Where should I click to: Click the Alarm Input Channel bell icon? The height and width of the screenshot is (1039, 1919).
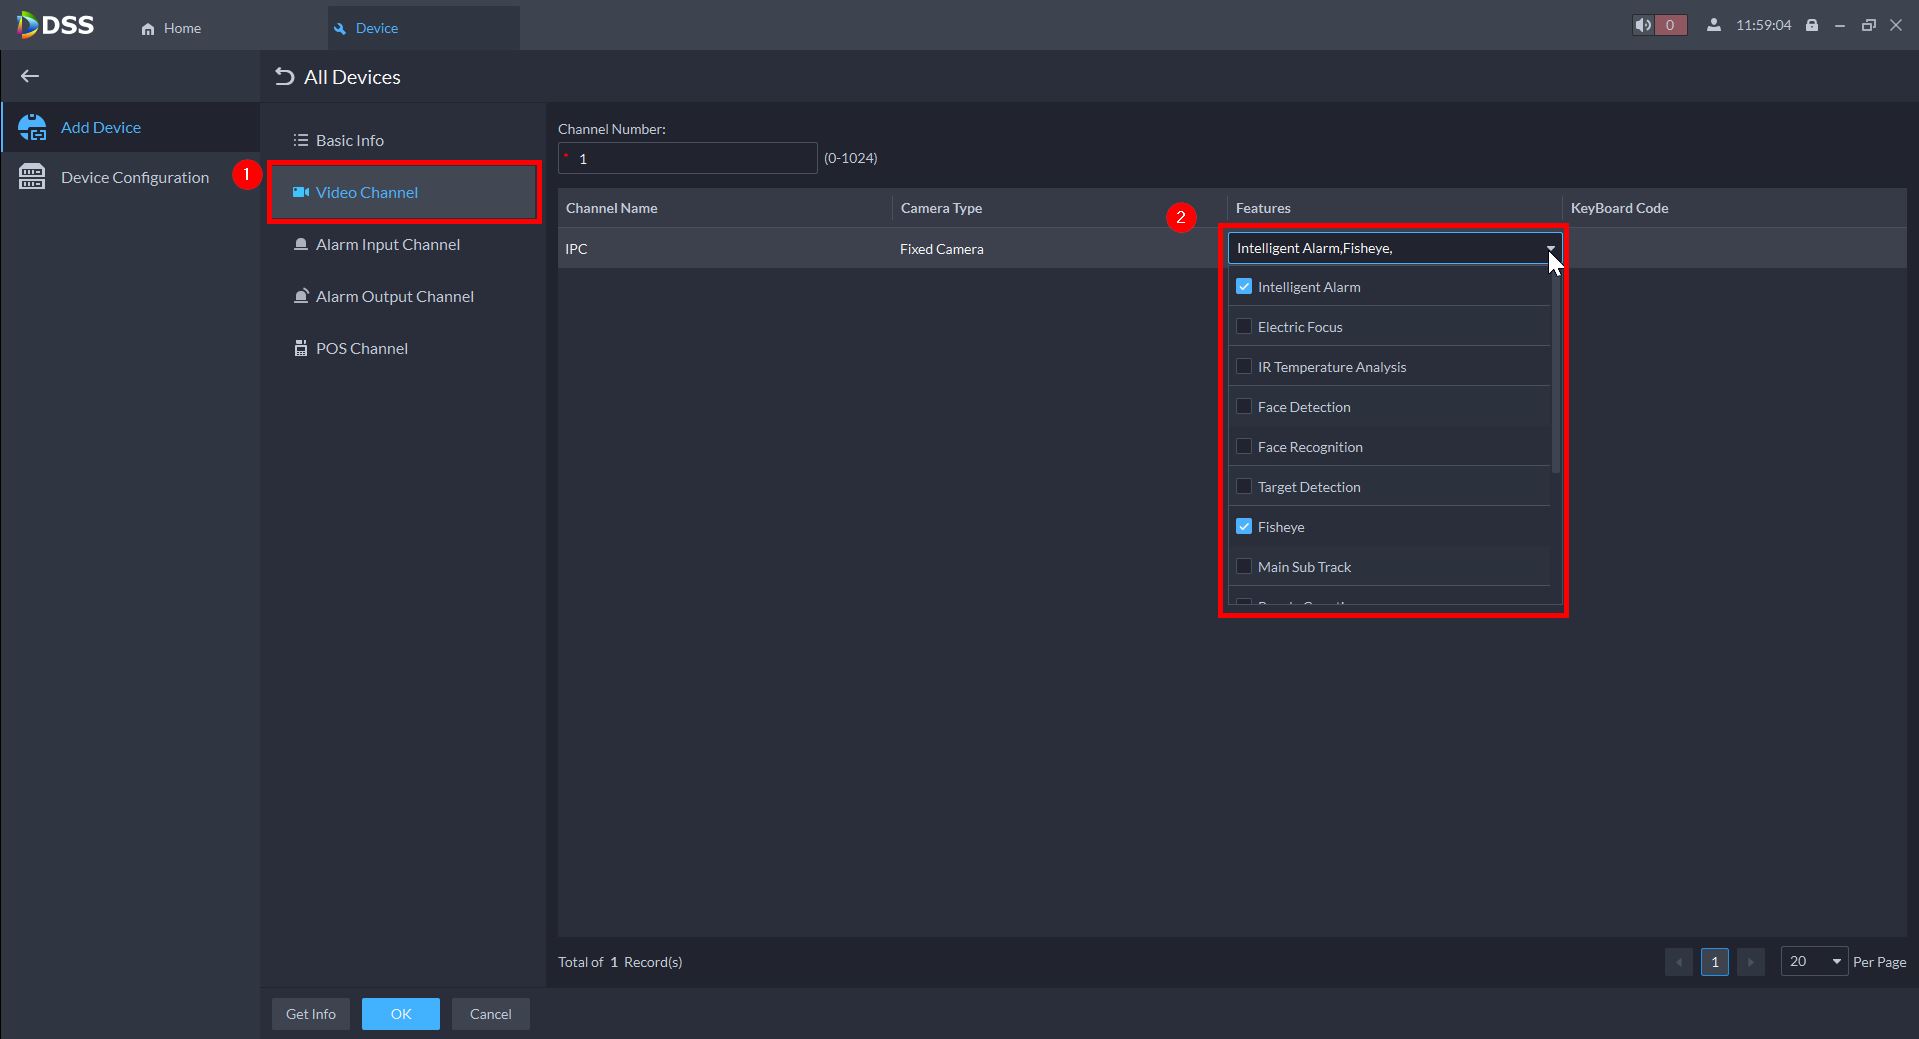pyautogui.click(x=300, y=244)
